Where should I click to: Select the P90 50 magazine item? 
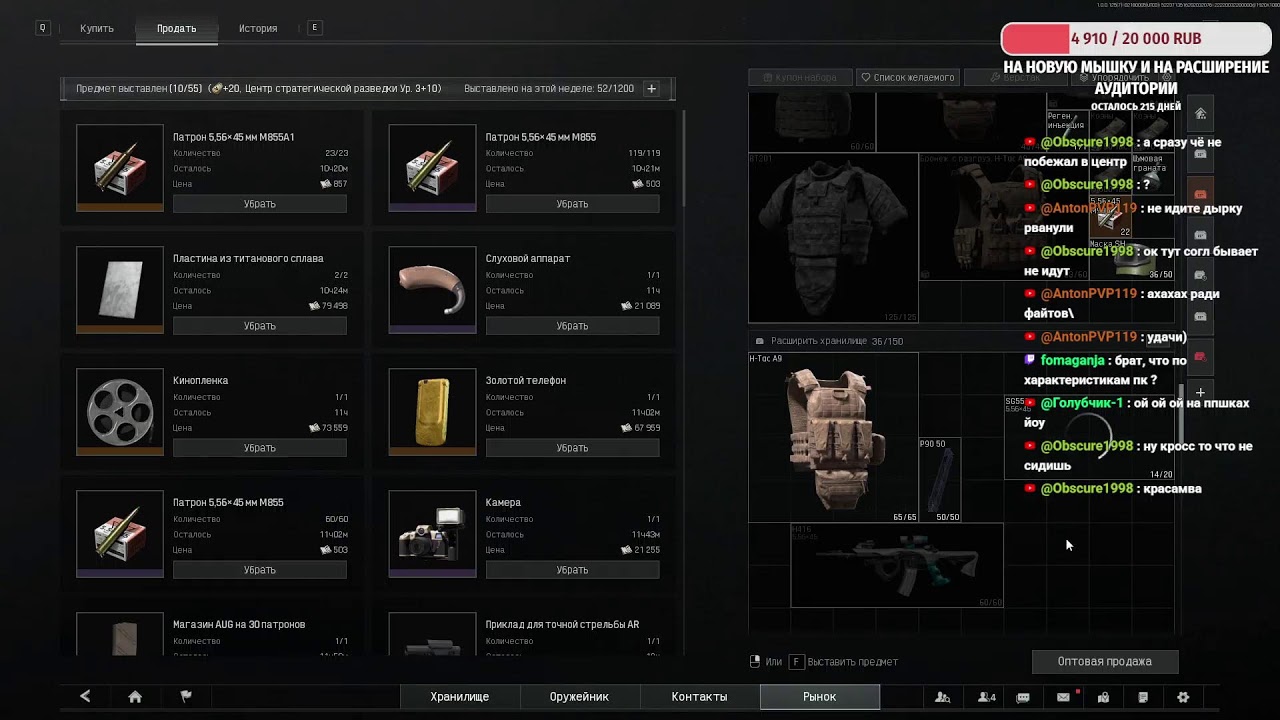(x=940, y=479)
